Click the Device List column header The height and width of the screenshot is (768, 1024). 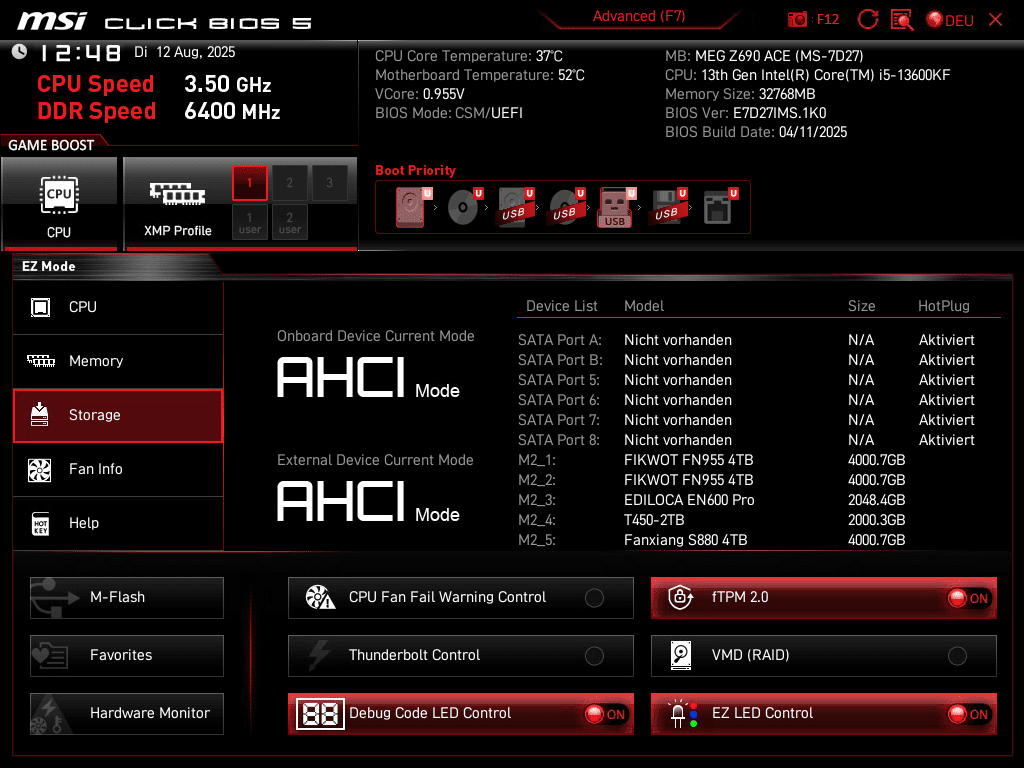point(562,306)
